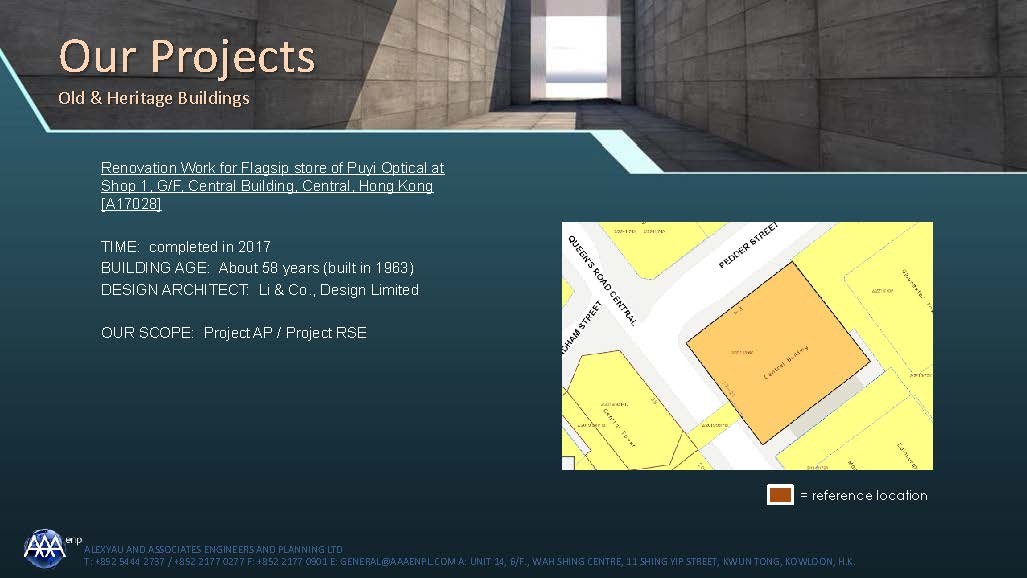Viewport: 1027px width, 578px height.
Task: Click the DESIGN ARCHITECT Li & Co. line
Action: click(259, 290)
